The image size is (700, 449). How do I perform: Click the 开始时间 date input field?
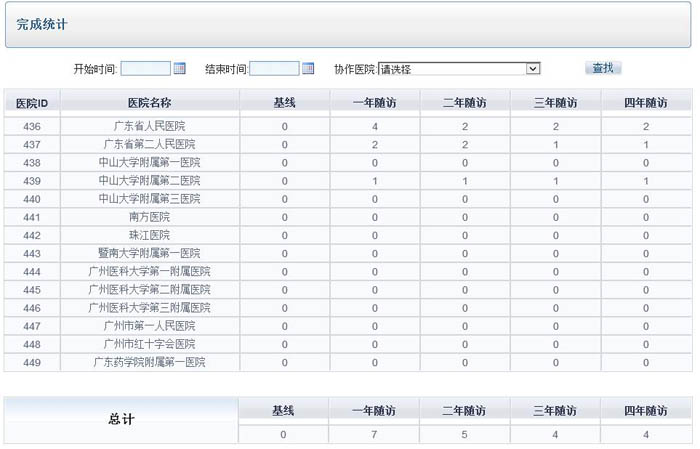pos(146,69)
